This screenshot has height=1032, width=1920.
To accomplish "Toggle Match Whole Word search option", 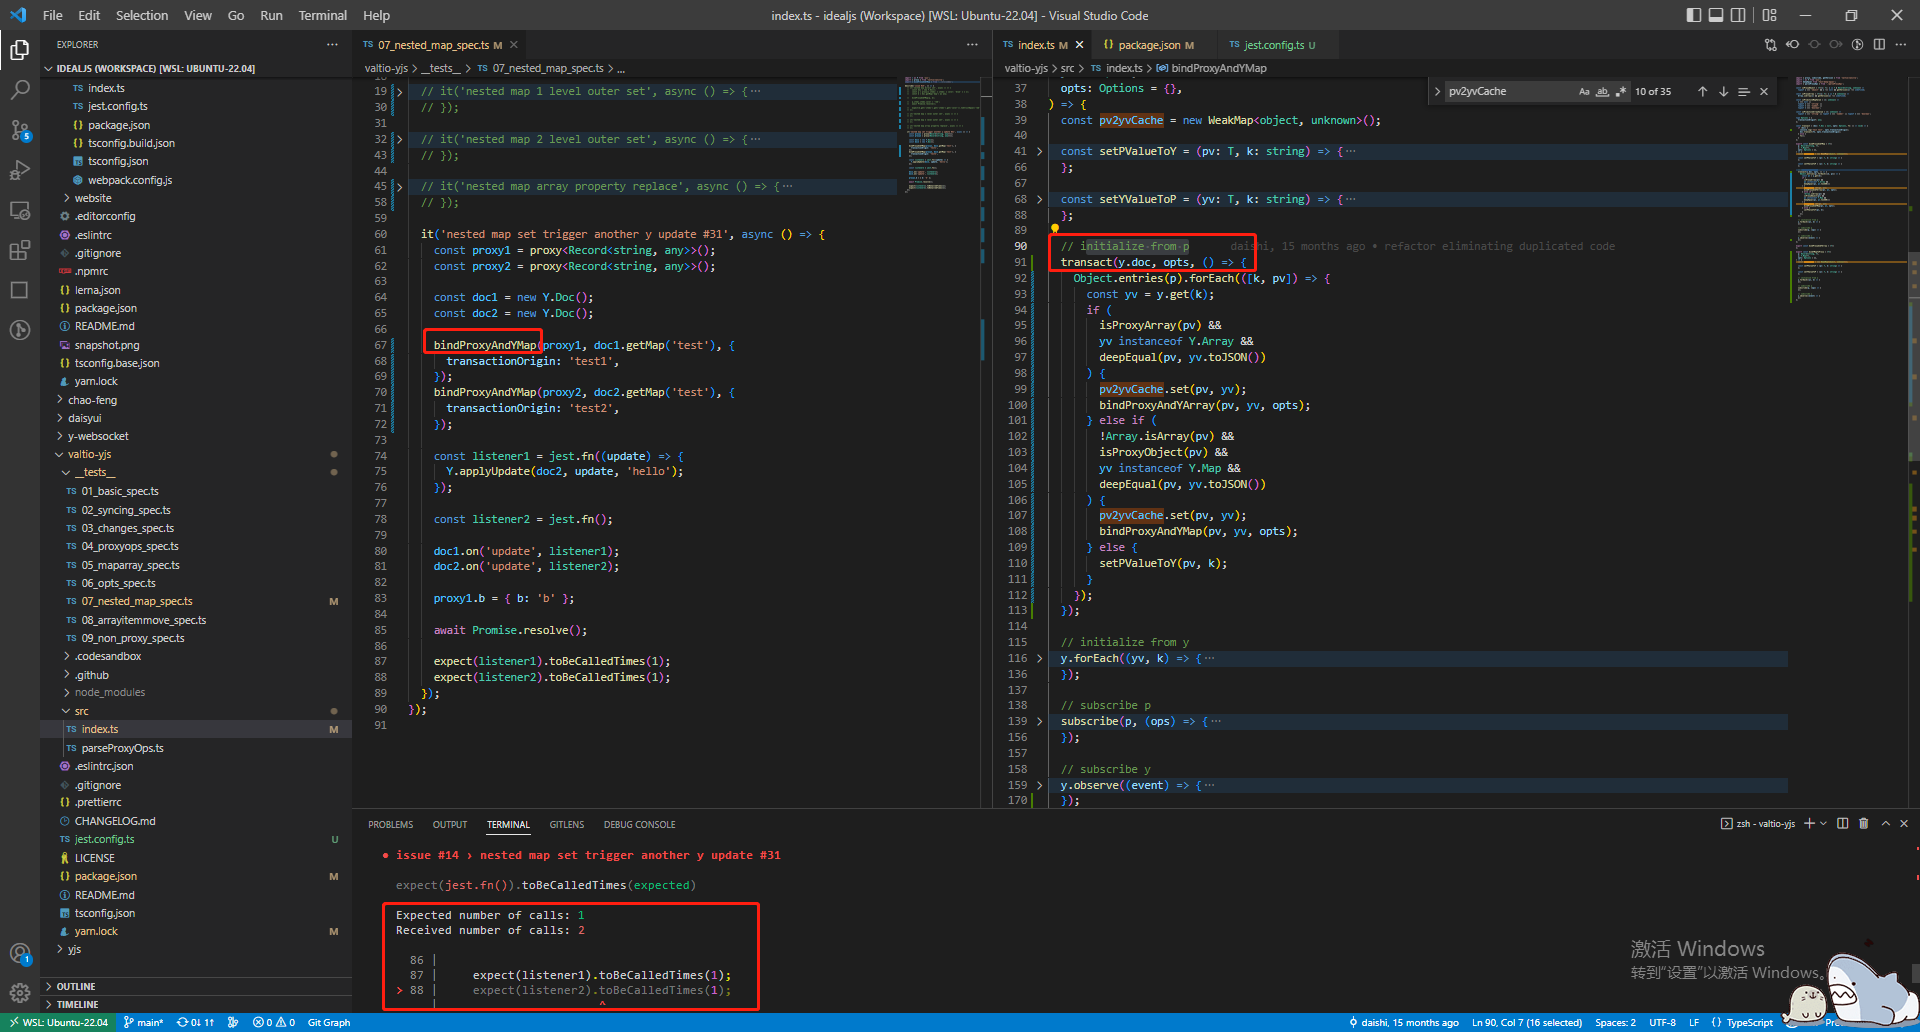I will pos(1602,91).
